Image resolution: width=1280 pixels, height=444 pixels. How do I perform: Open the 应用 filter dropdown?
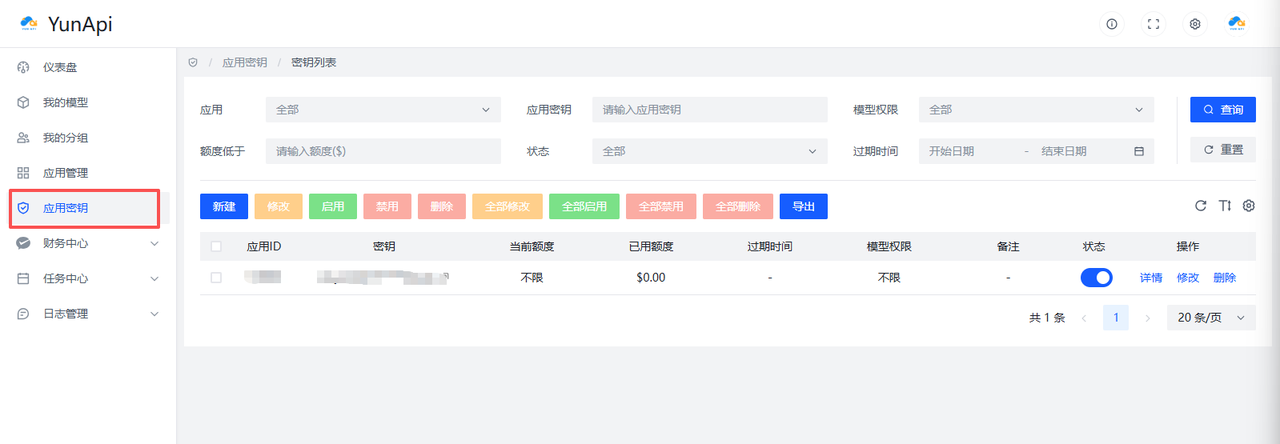pos(383,109)
